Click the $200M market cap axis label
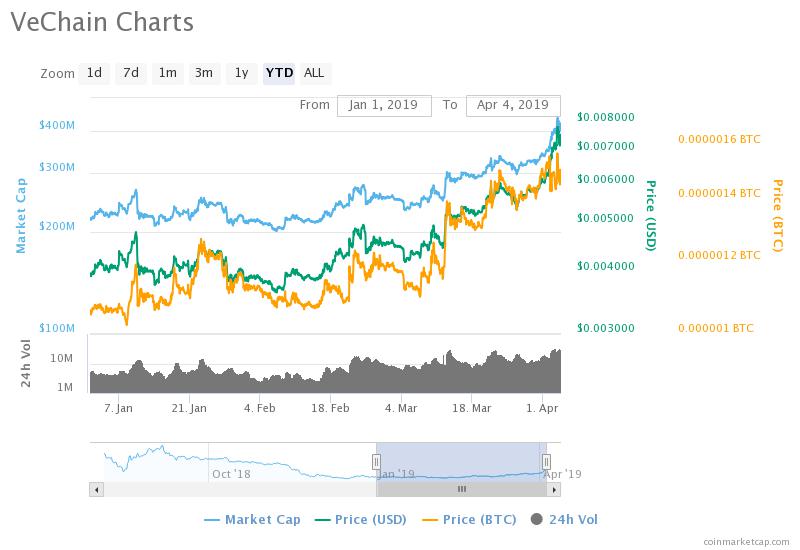Viewport: 800px width, 550px height. [57, 227]
